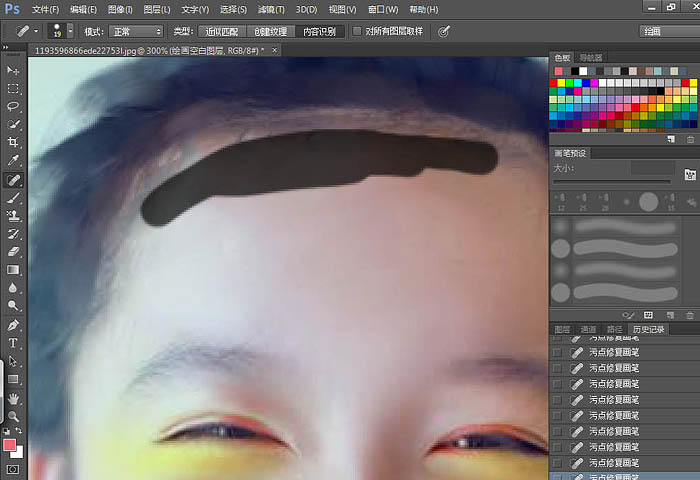Viewport: 700px width, 480px height.
Task: Swap foreground and background colors
Action: click(19, 431)
